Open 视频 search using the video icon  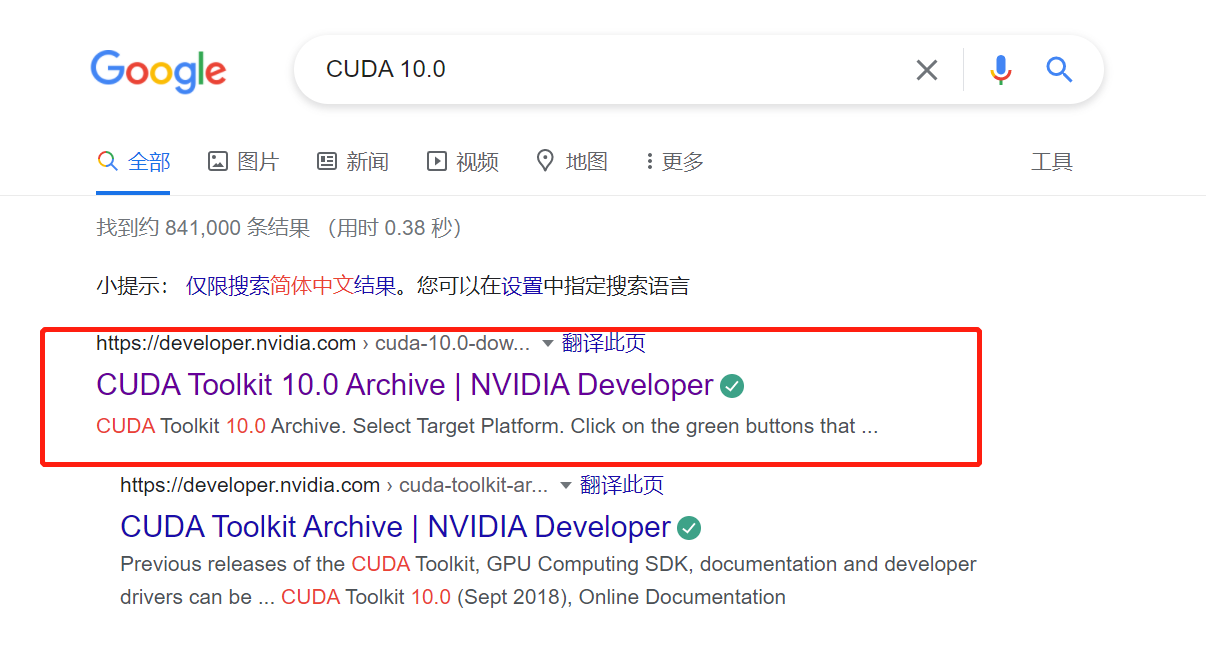437,161
